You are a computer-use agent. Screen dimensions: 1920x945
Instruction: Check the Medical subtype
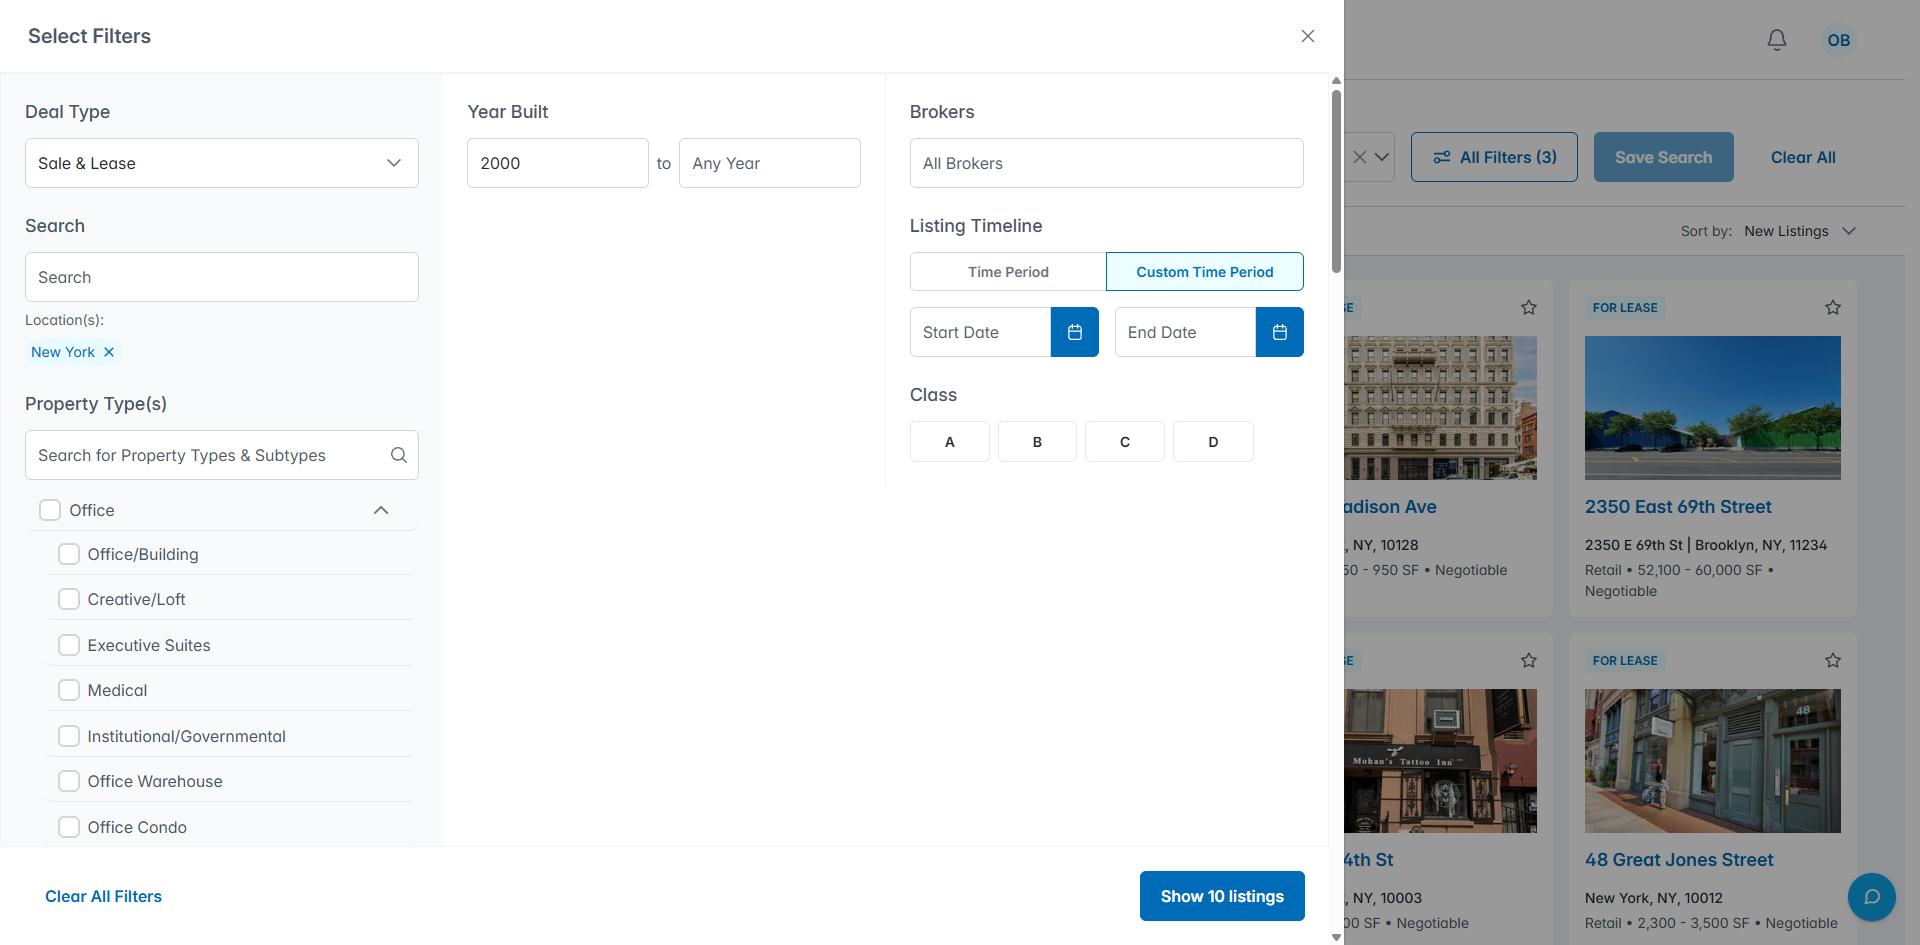tap(69, 690)
